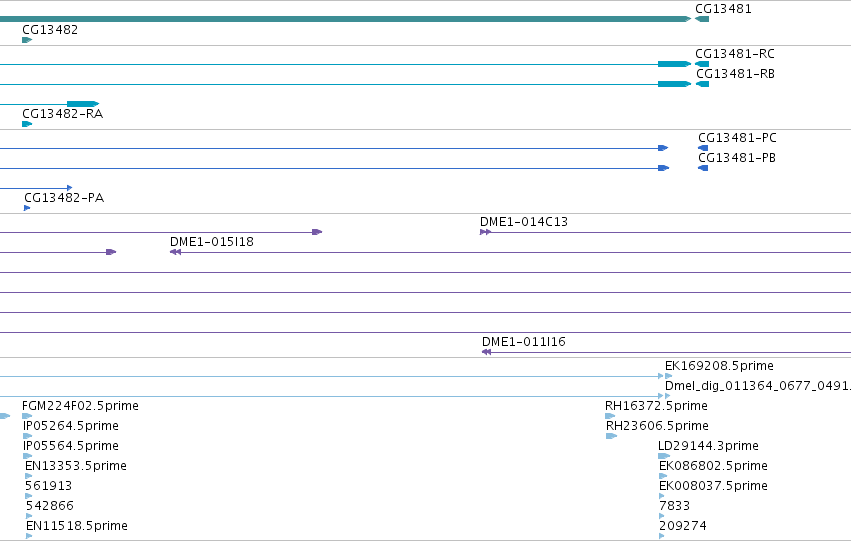The height and width of the screenshot is (541, 851).
Task: Select the RH23606.5prime arrow glyph
Action: [x=612, y=436]
